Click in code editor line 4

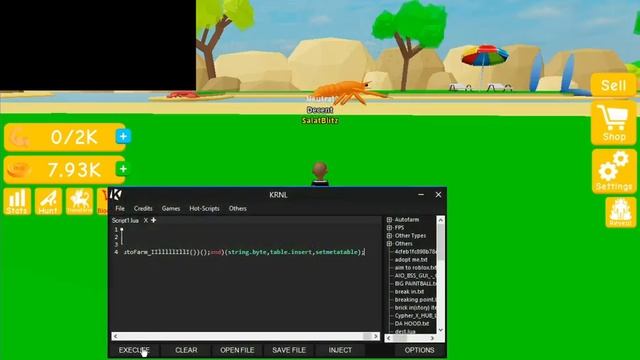244,252
